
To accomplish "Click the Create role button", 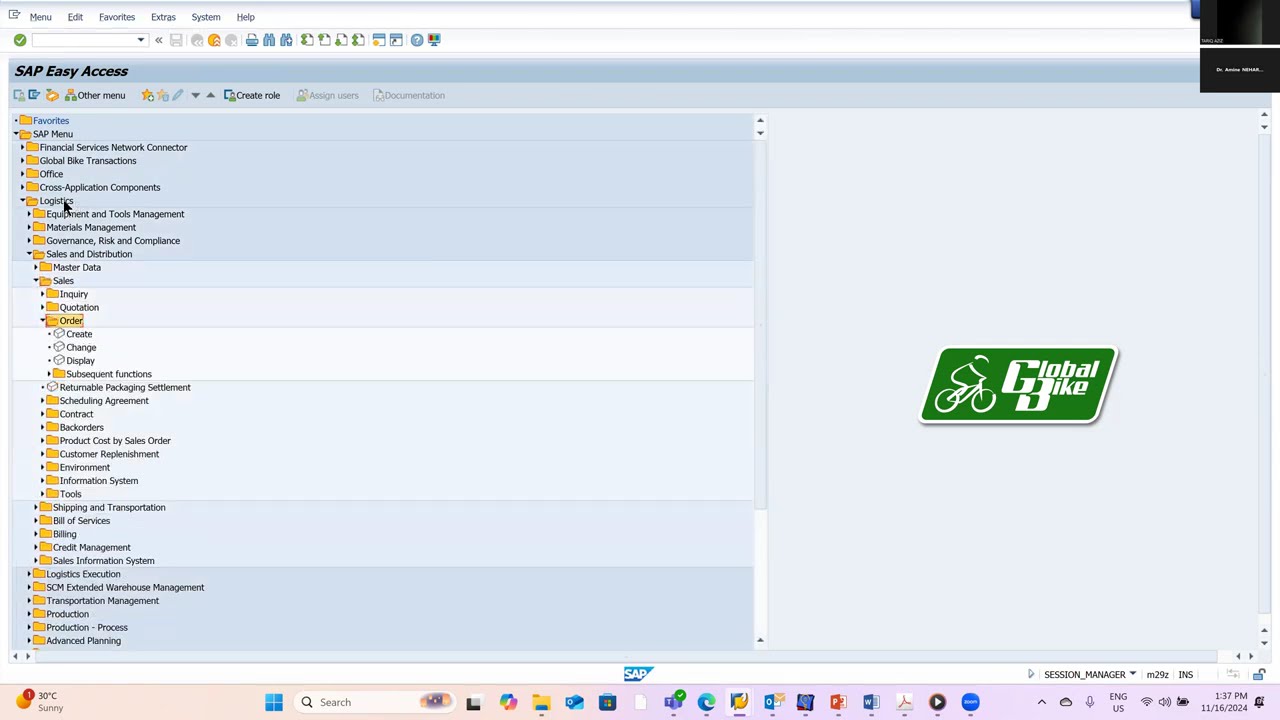I will coord(252,95).
